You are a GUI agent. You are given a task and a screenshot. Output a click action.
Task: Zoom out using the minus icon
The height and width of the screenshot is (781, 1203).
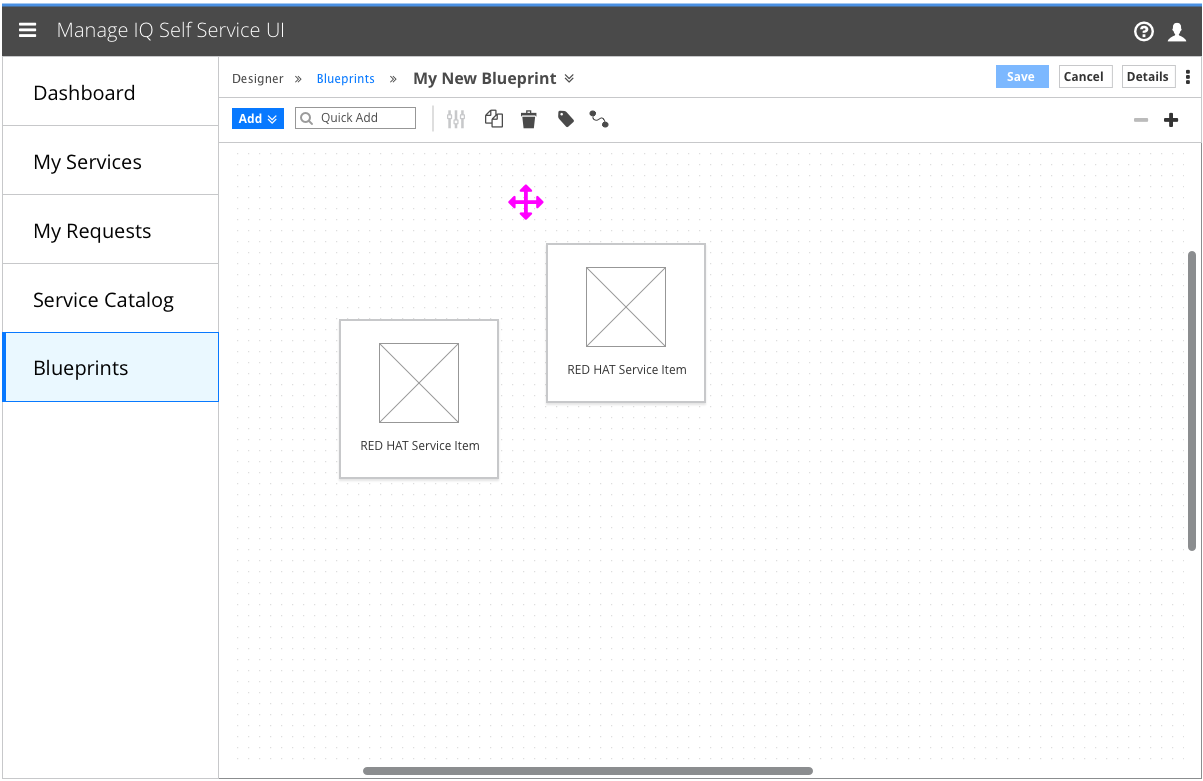pos(1141,120)
